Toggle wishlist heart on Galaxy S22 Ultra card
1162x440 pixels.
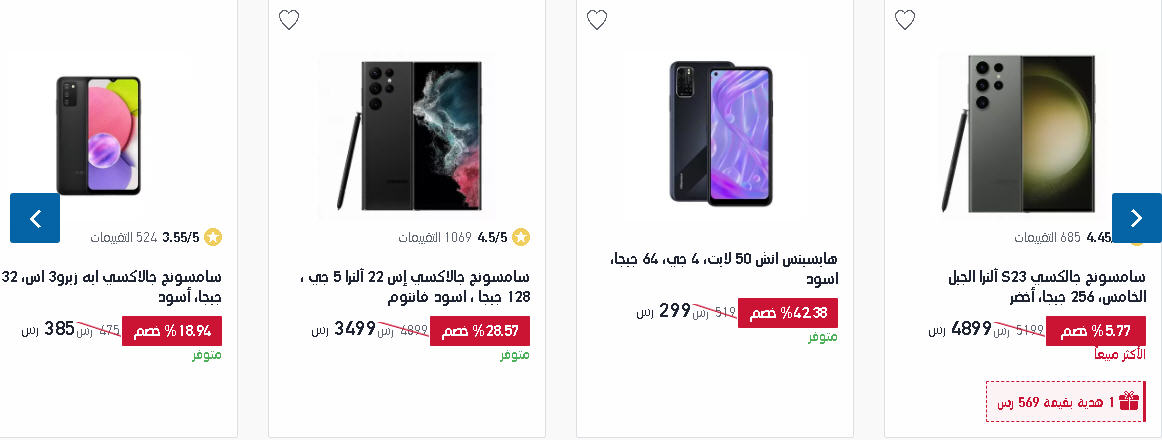coord(289,20)
